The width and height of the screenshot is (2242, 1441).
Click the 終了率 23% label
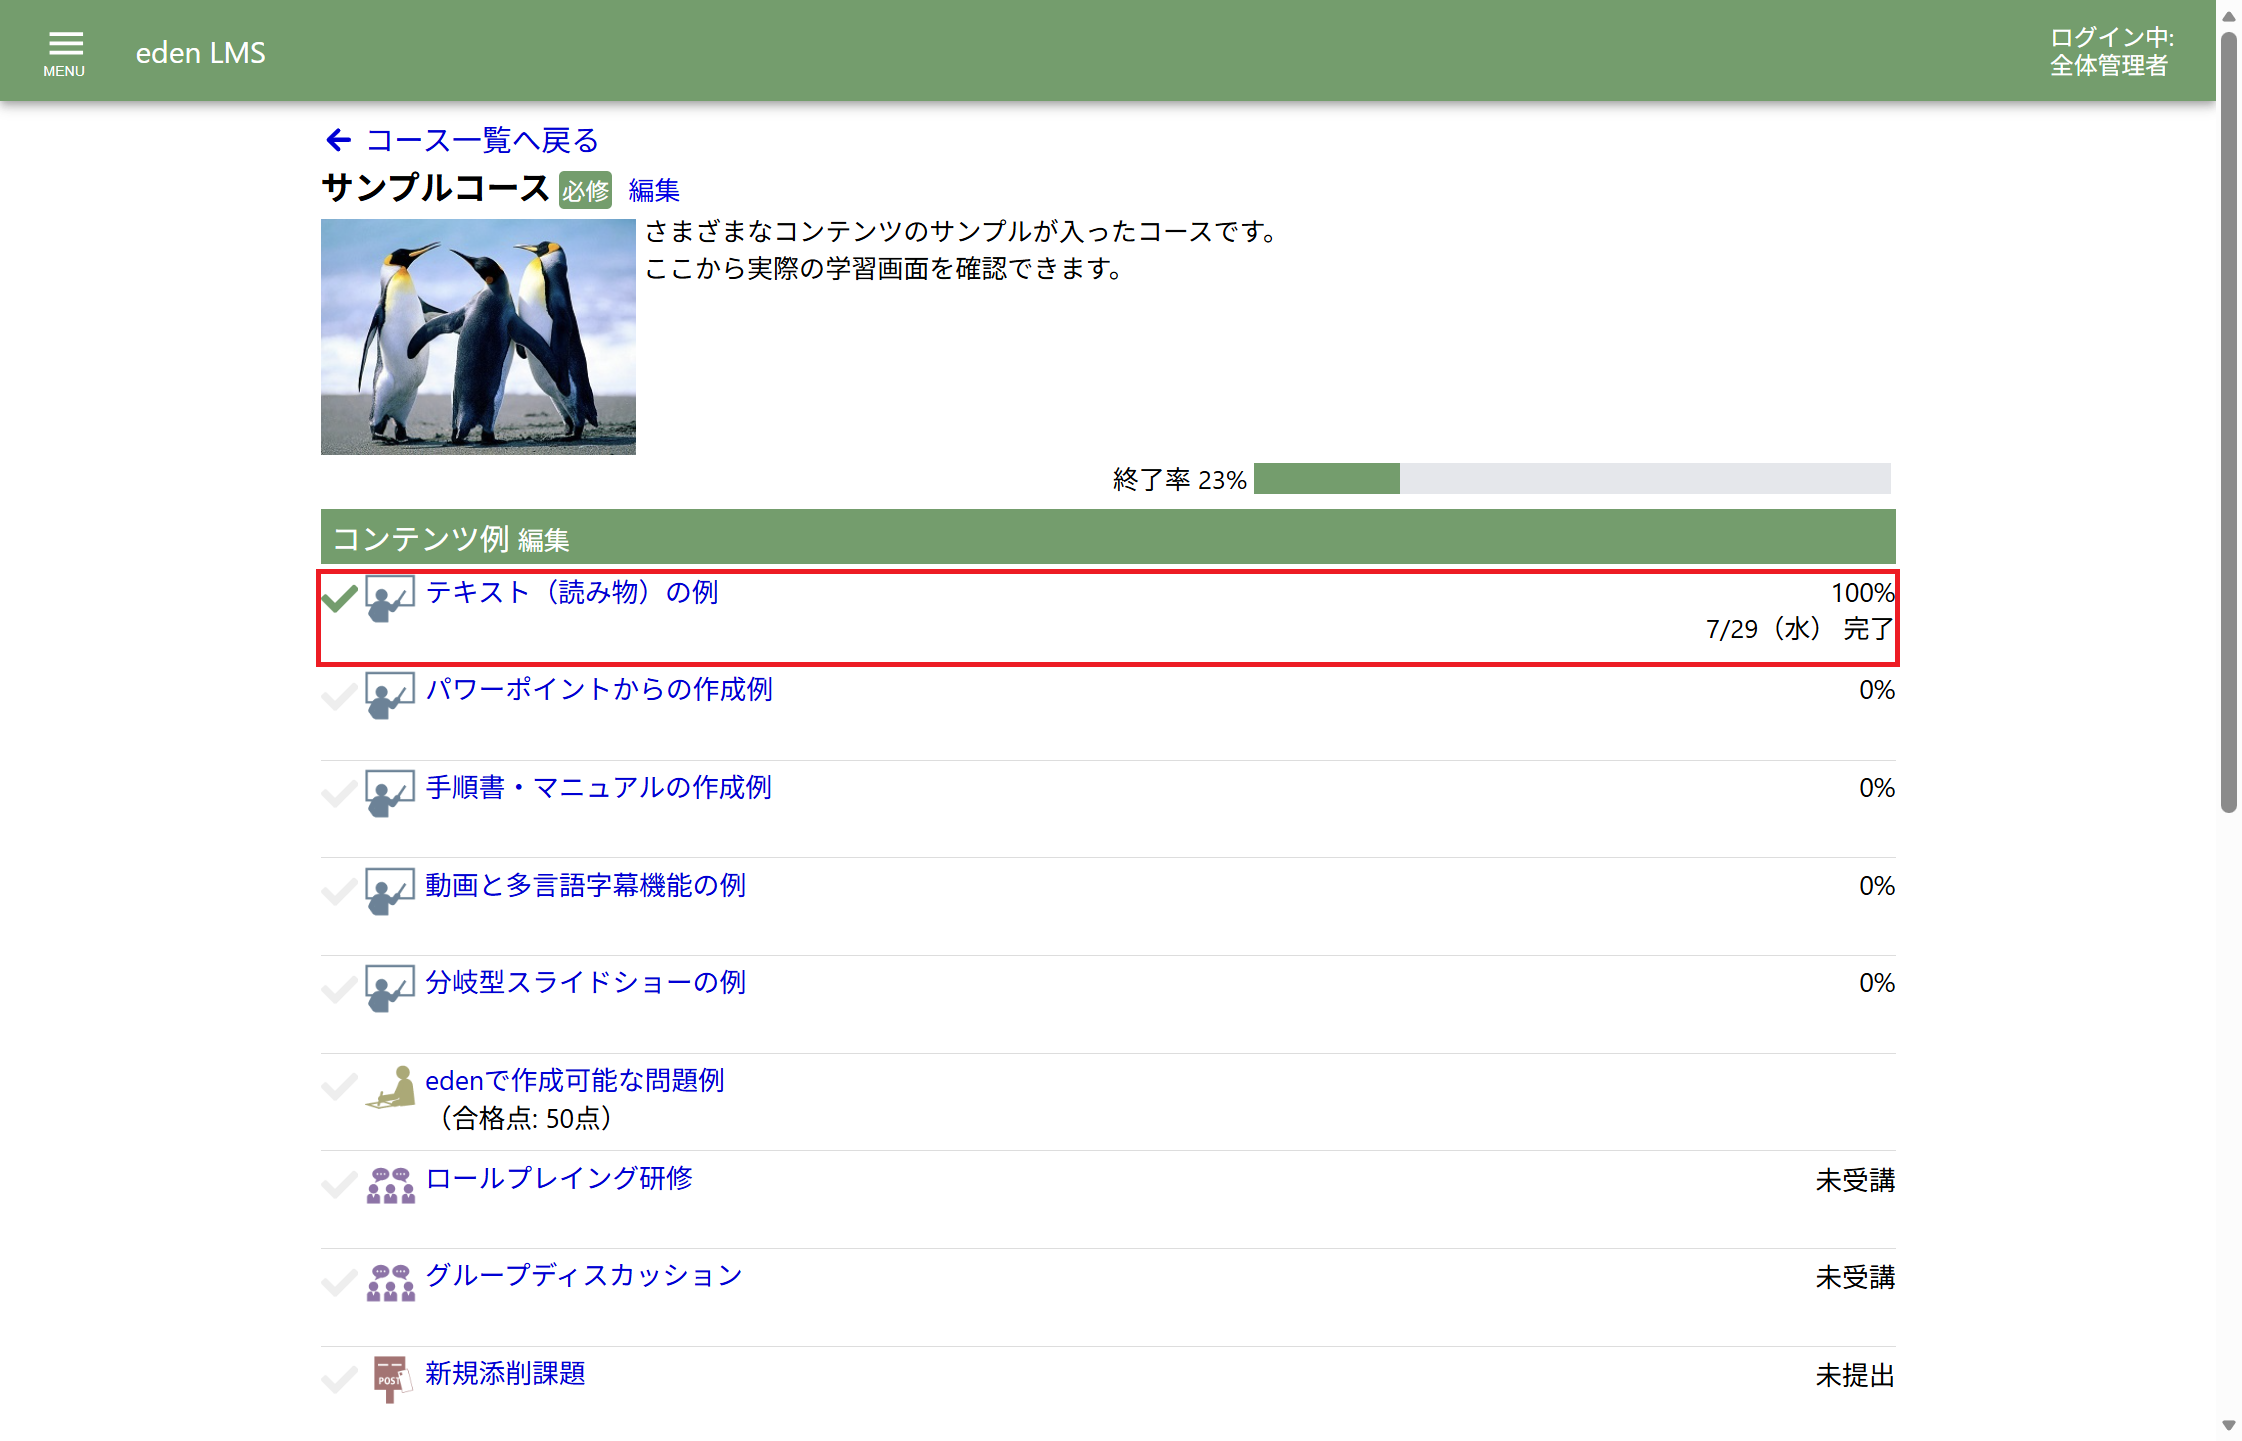(1180, 480)
